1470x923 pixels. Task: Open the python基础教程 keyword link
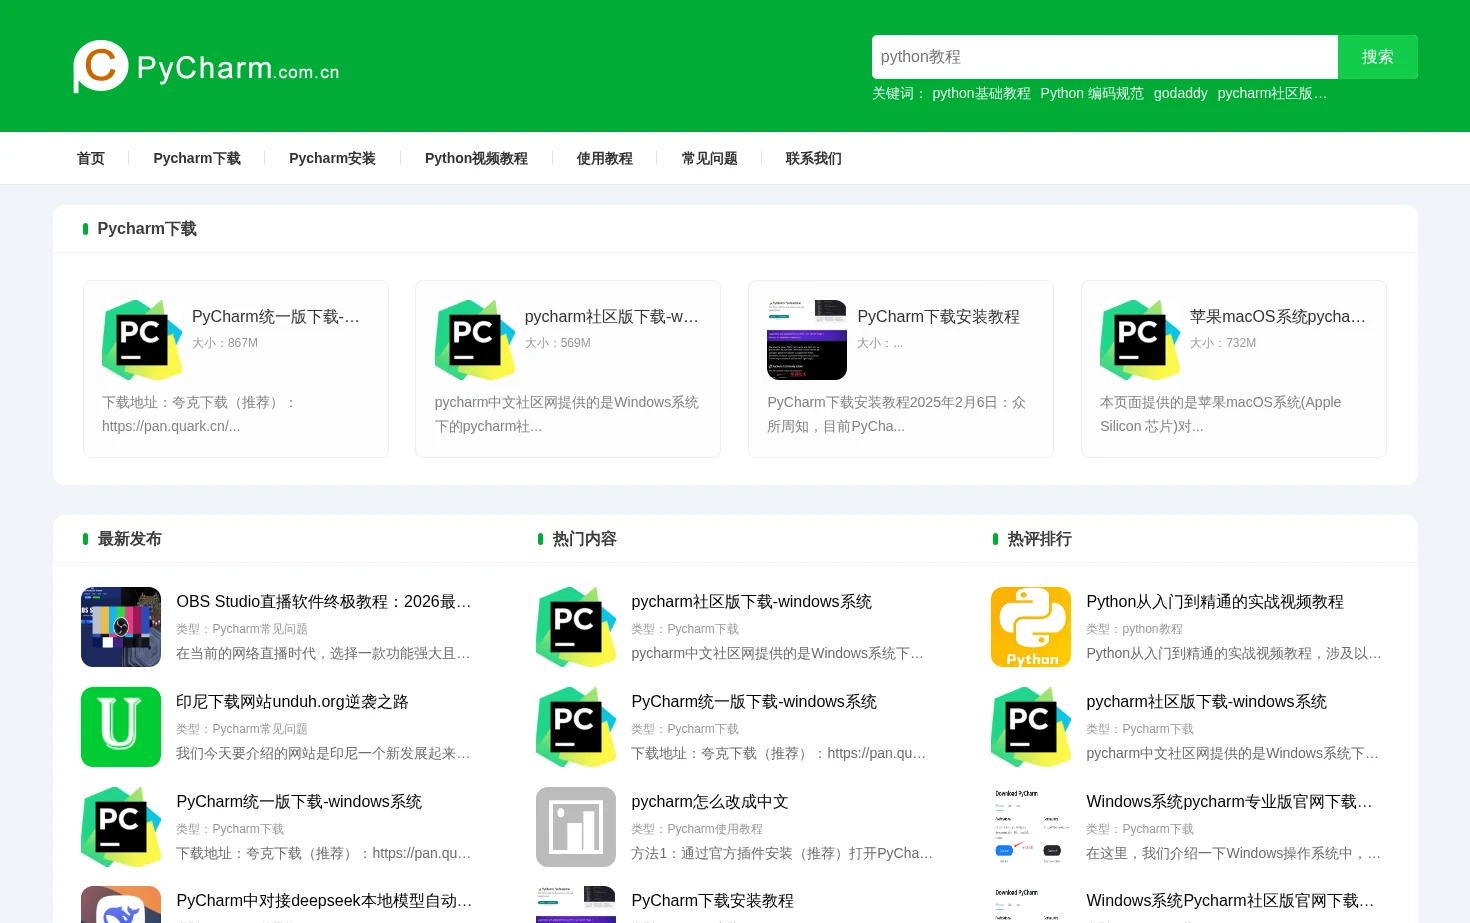tap(981, 93)
